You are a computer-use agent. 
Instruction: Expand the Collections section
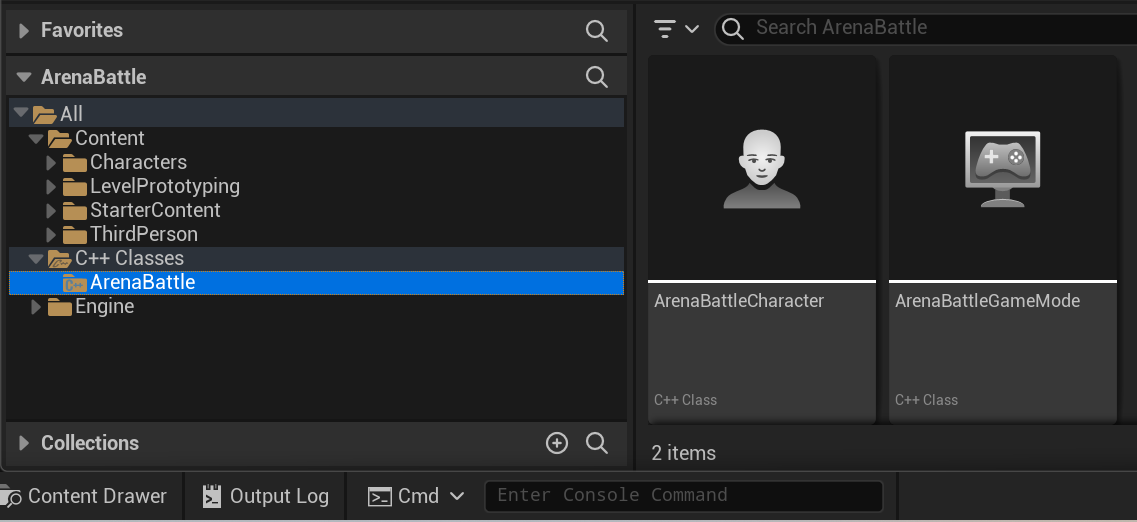[24, 443]
